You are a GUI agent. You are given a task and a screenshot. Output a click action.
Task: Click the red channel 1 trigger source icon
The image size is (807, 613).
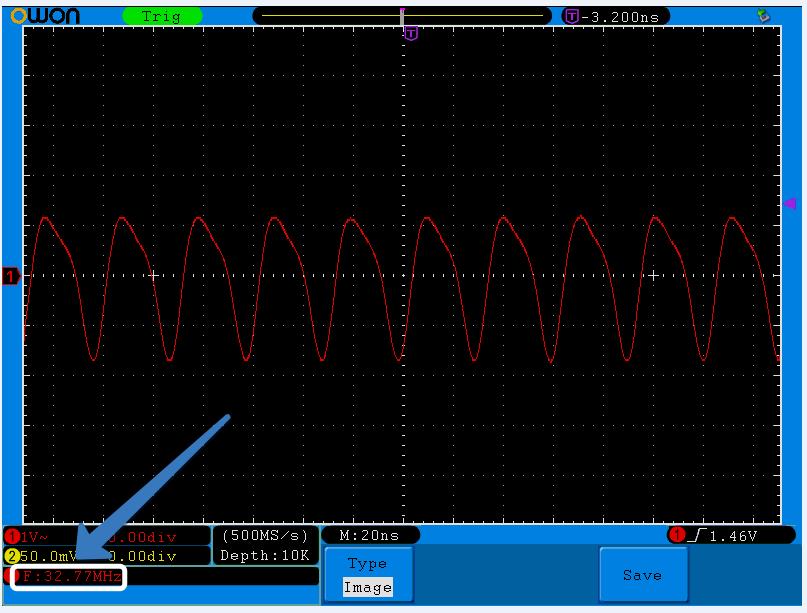click(x=677, y=537)
